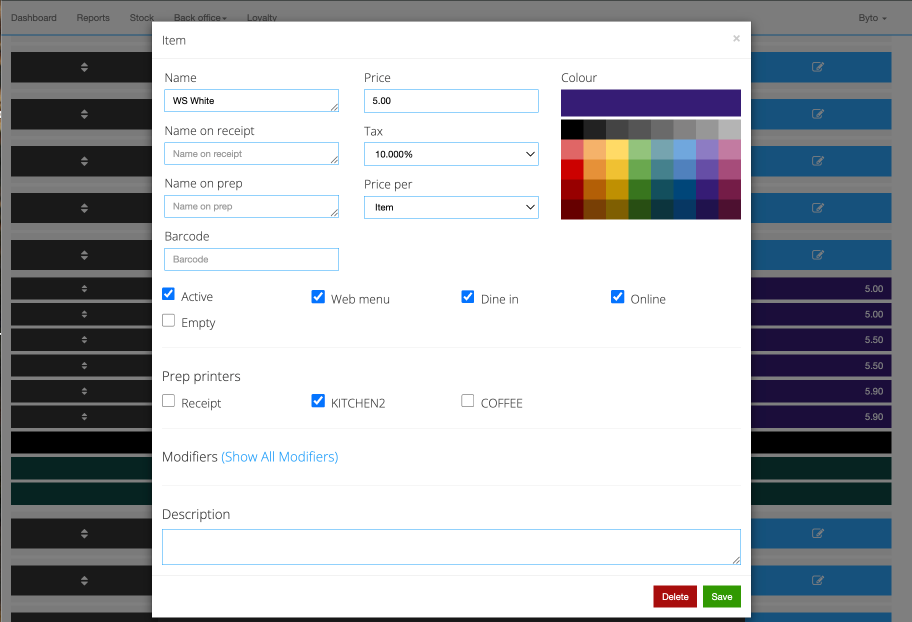Uncheck the Active checkbox
The image size is (912, 622).
click(169, 296)
